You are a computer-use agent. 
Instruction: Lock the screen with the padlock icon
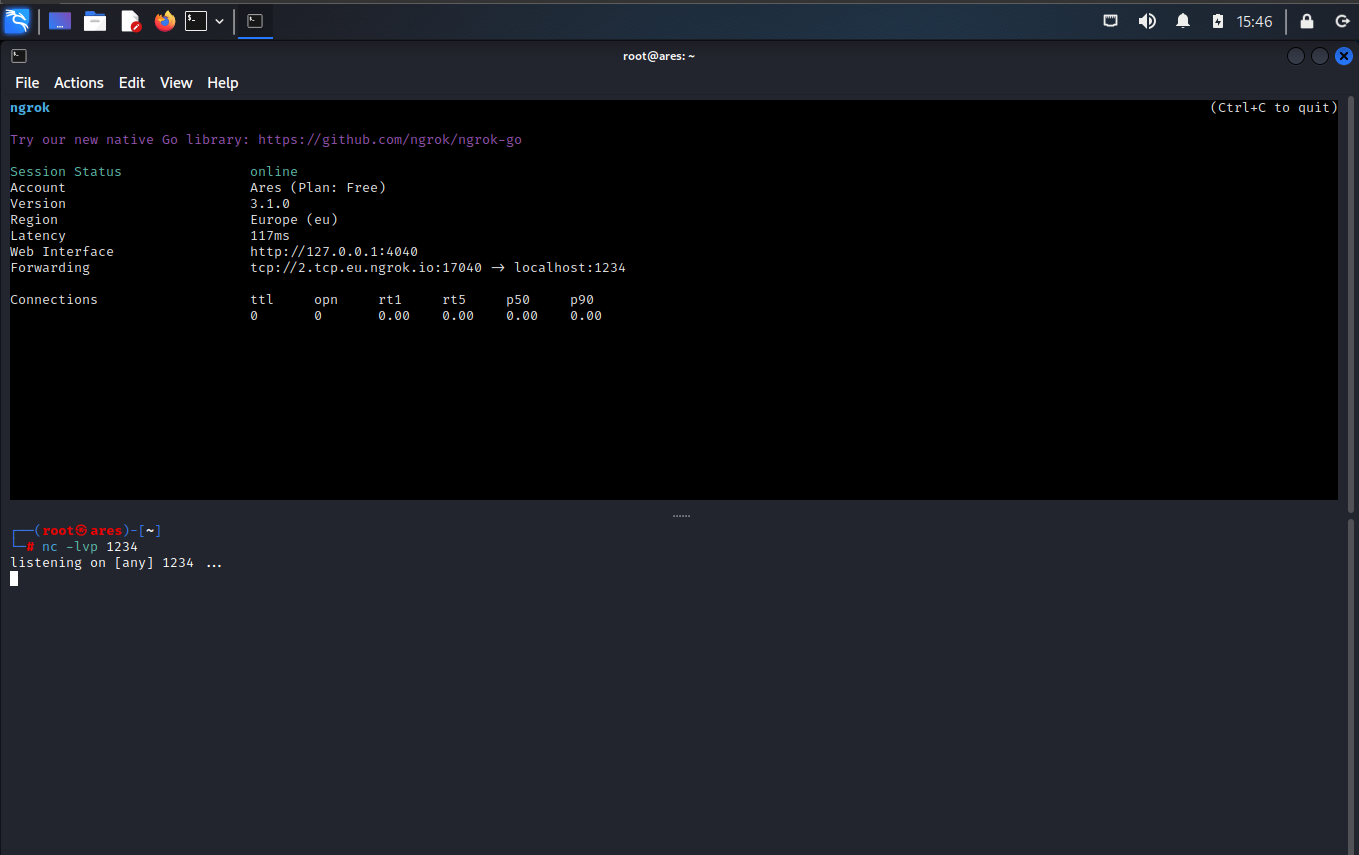(x=1306, y=21)
